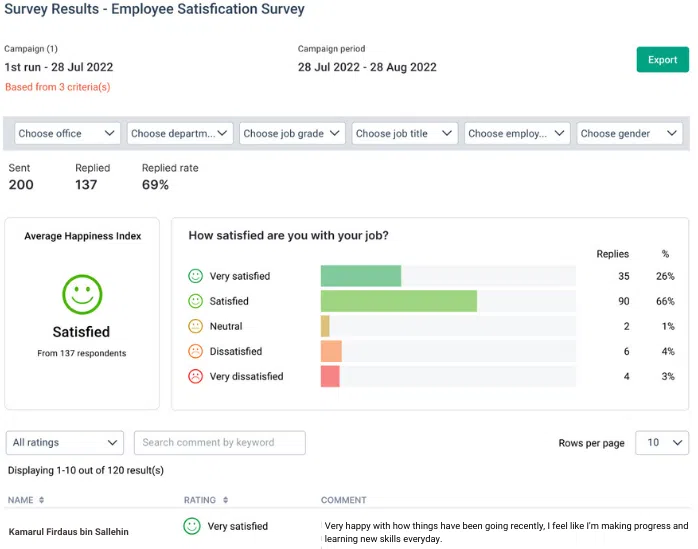Viewport: 698px width, 549px height.
Task: Click 'Displaying 1-10 out of 120 result(s)' text
Action: tap(86, 470)
